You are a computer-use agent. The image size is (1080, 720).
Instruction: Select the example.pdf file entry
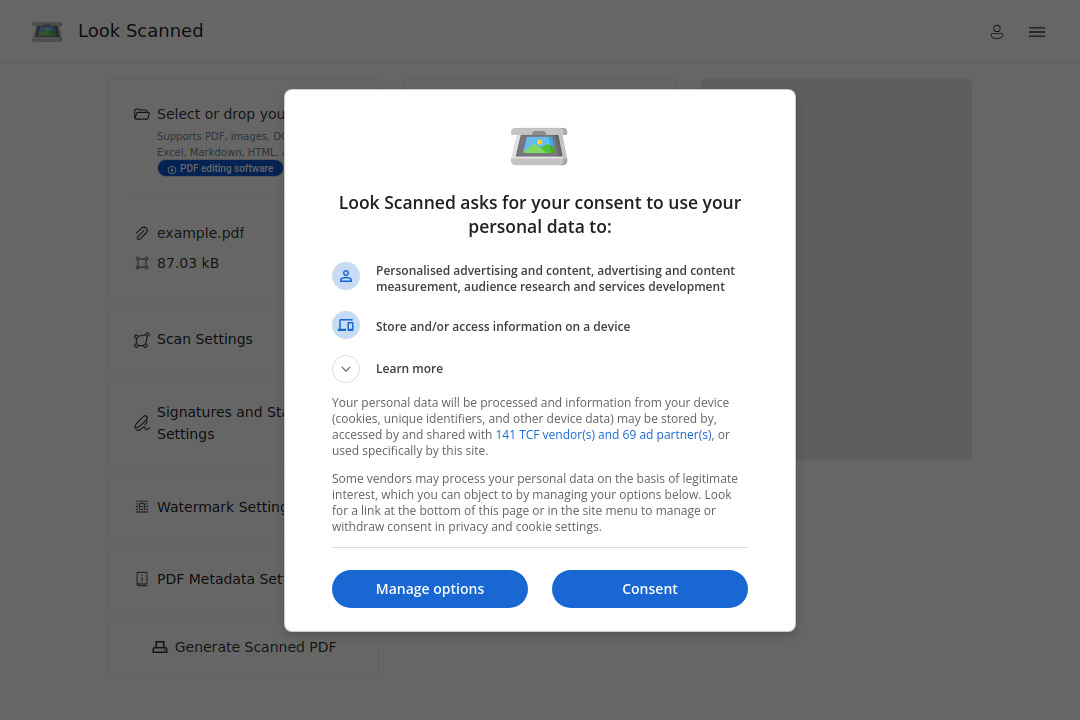(200, 232)
